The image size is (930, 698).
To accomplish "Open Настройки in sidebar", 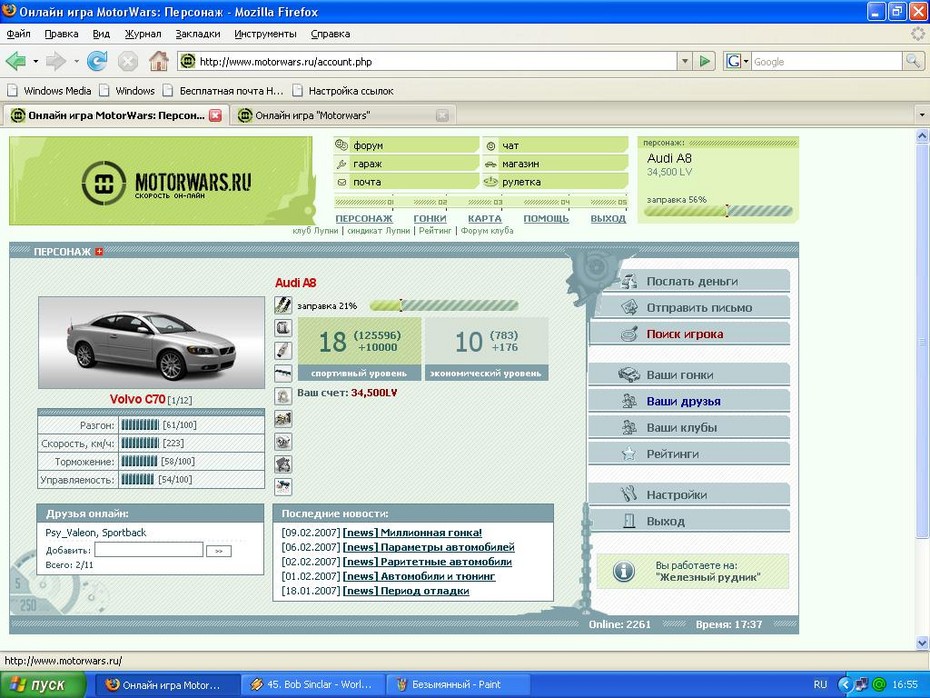I will click(x=689, y=495).
